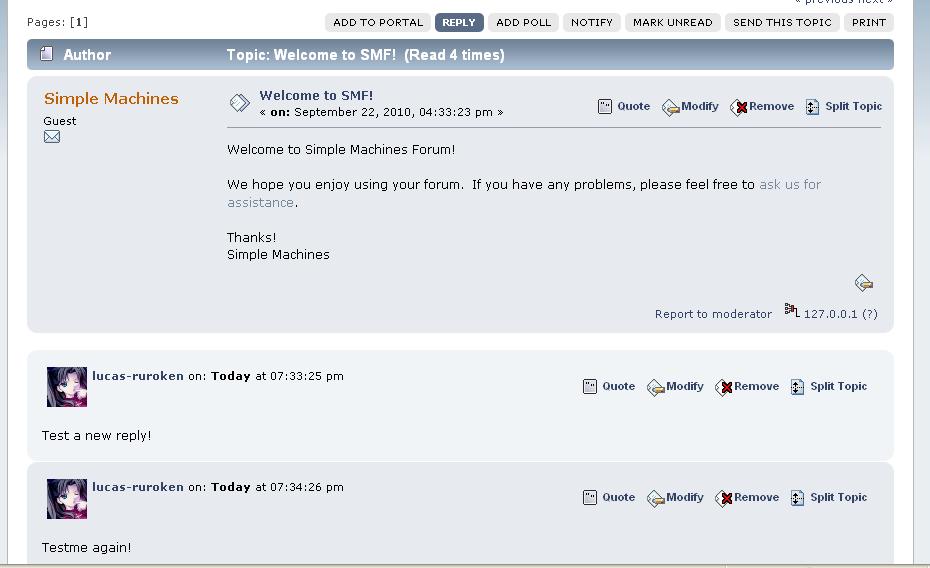Click SEND THIS TOPIC

click(x=782, y=23)
